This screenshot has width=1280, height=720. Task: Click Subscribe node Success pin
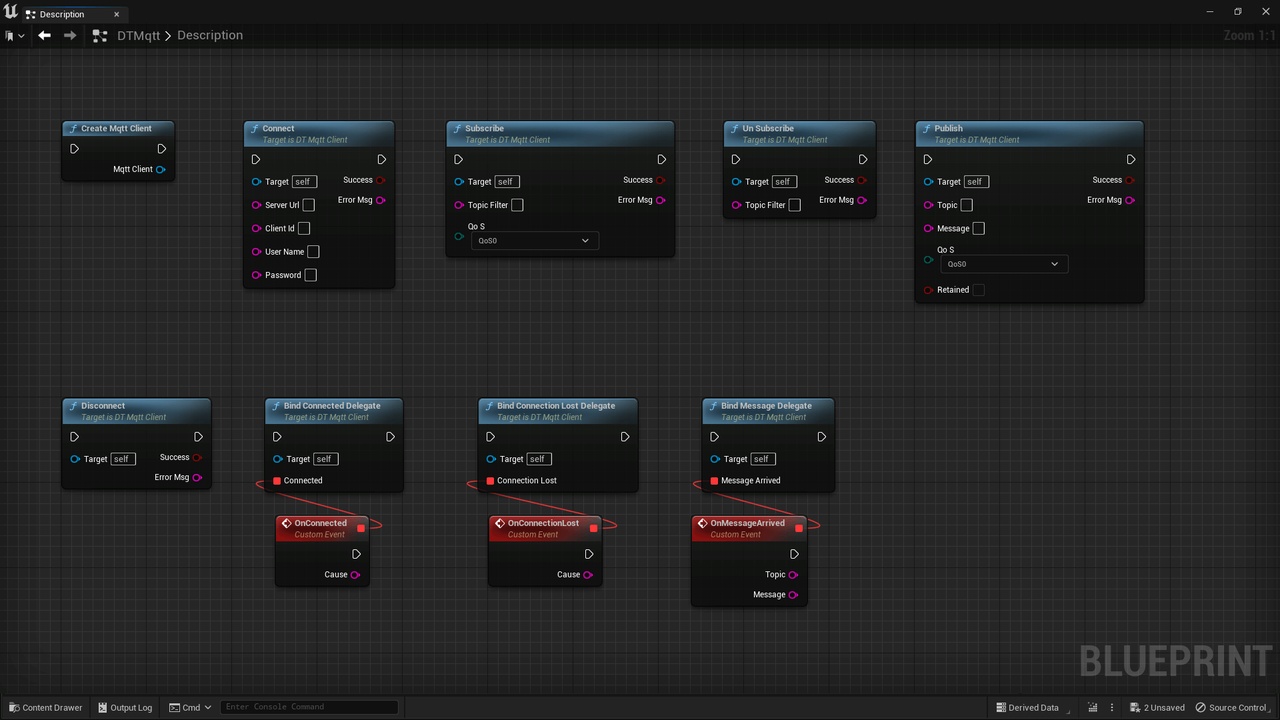[x=661, y=180]
